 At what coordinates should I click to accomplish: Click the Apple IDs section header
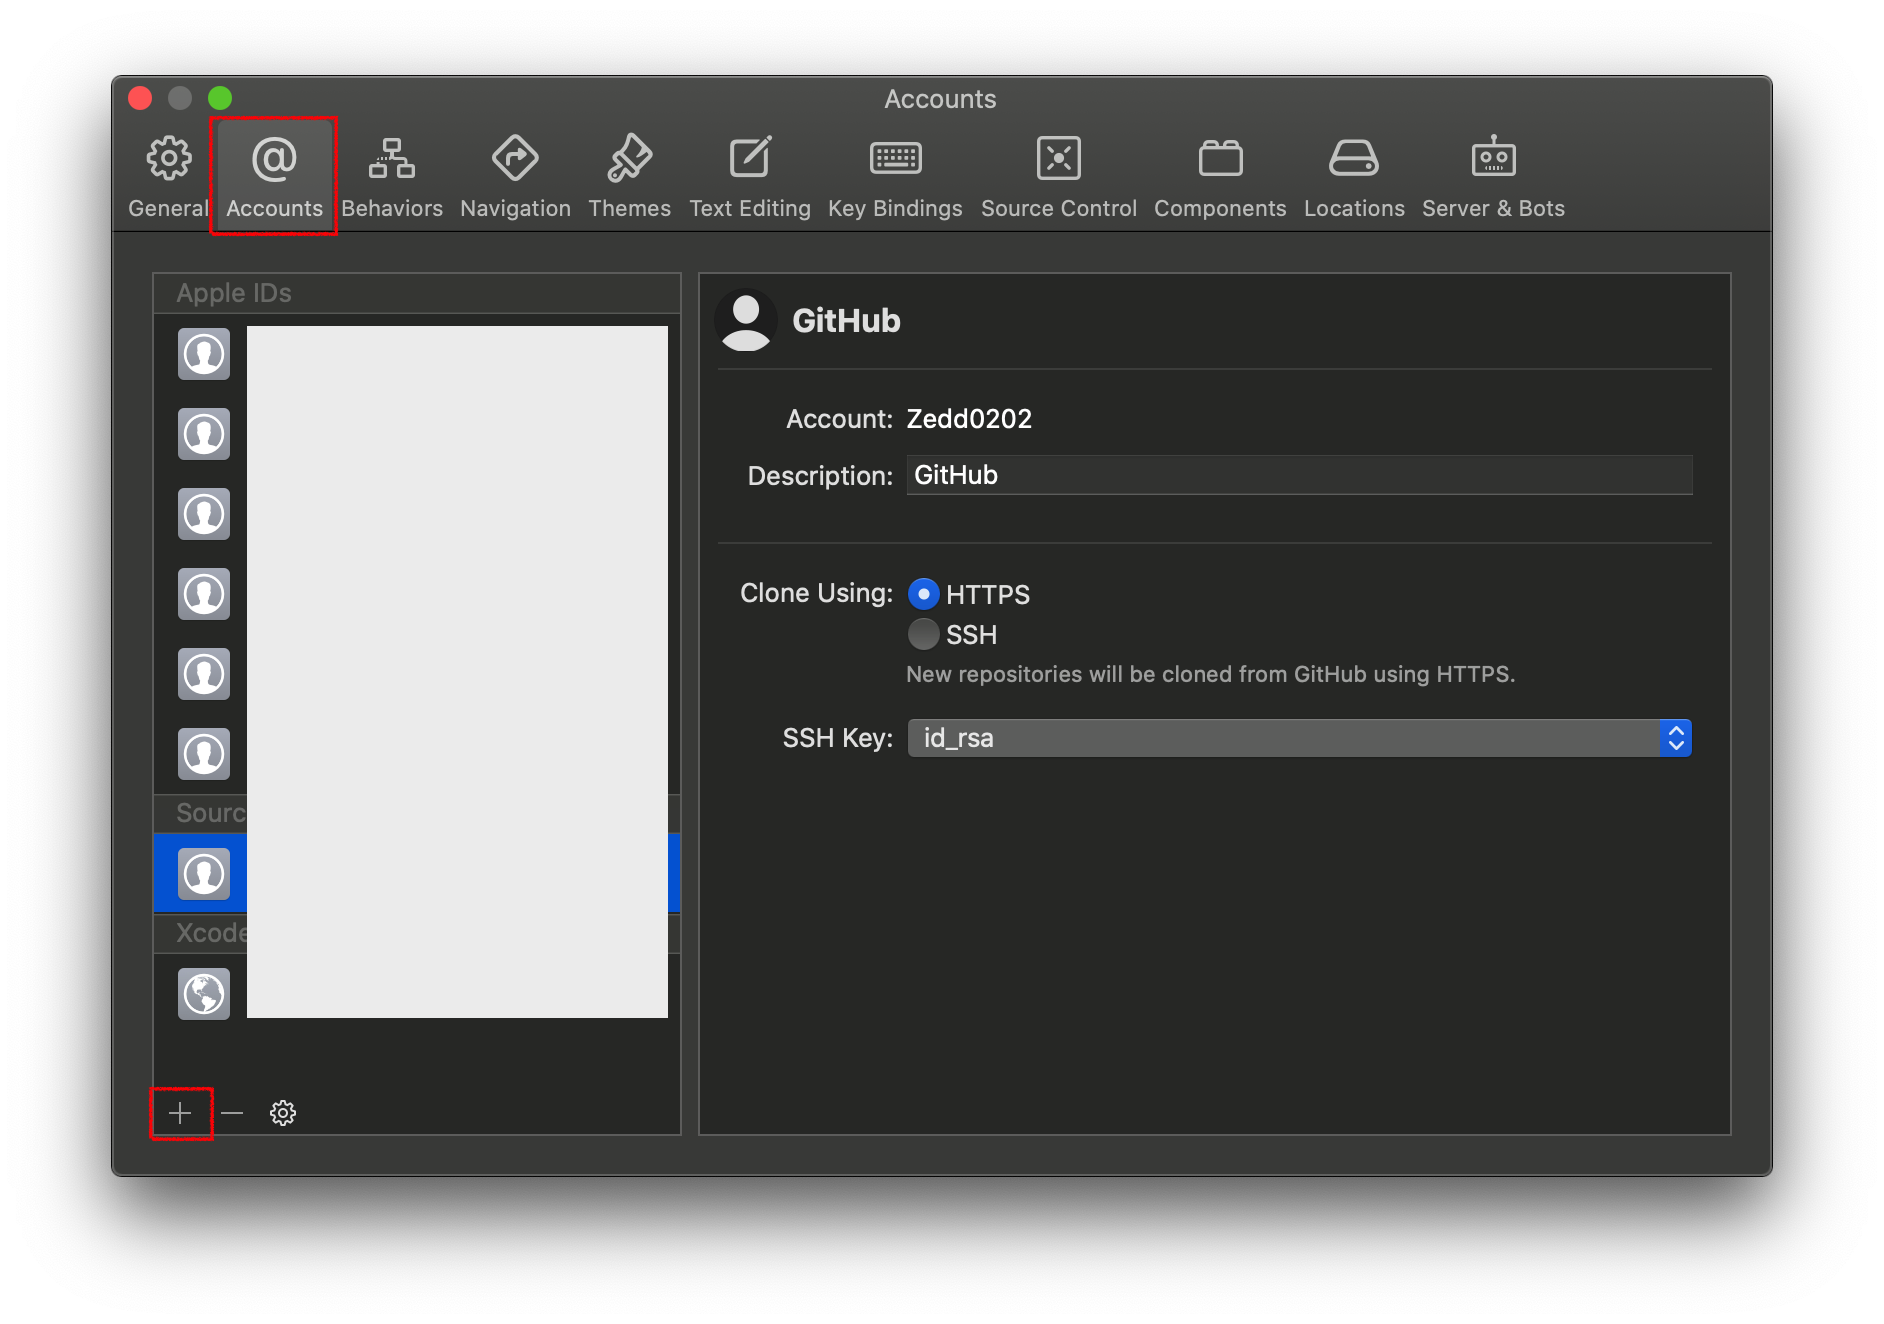coord(417,293)
